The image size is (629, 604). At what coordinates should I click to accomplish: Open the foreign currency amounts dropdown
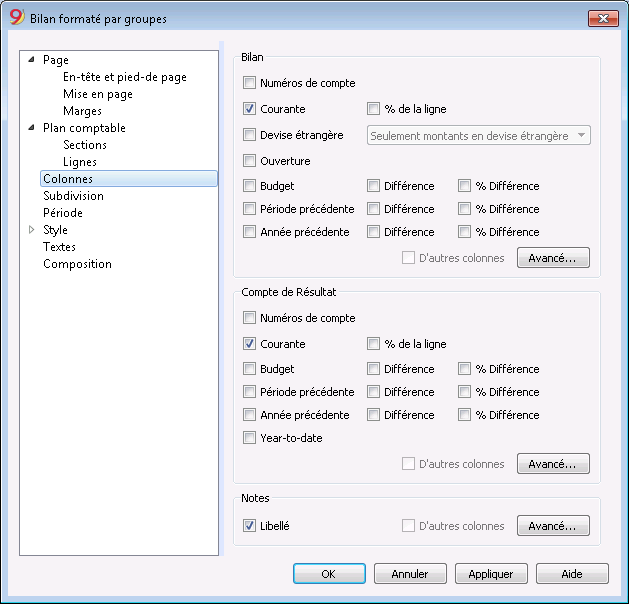click(479, 136)
